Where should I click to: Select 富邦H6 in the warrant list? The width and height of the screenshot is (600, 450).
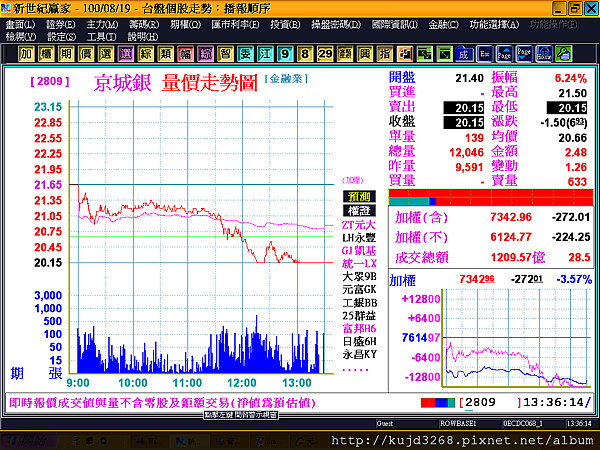point(359,329)
